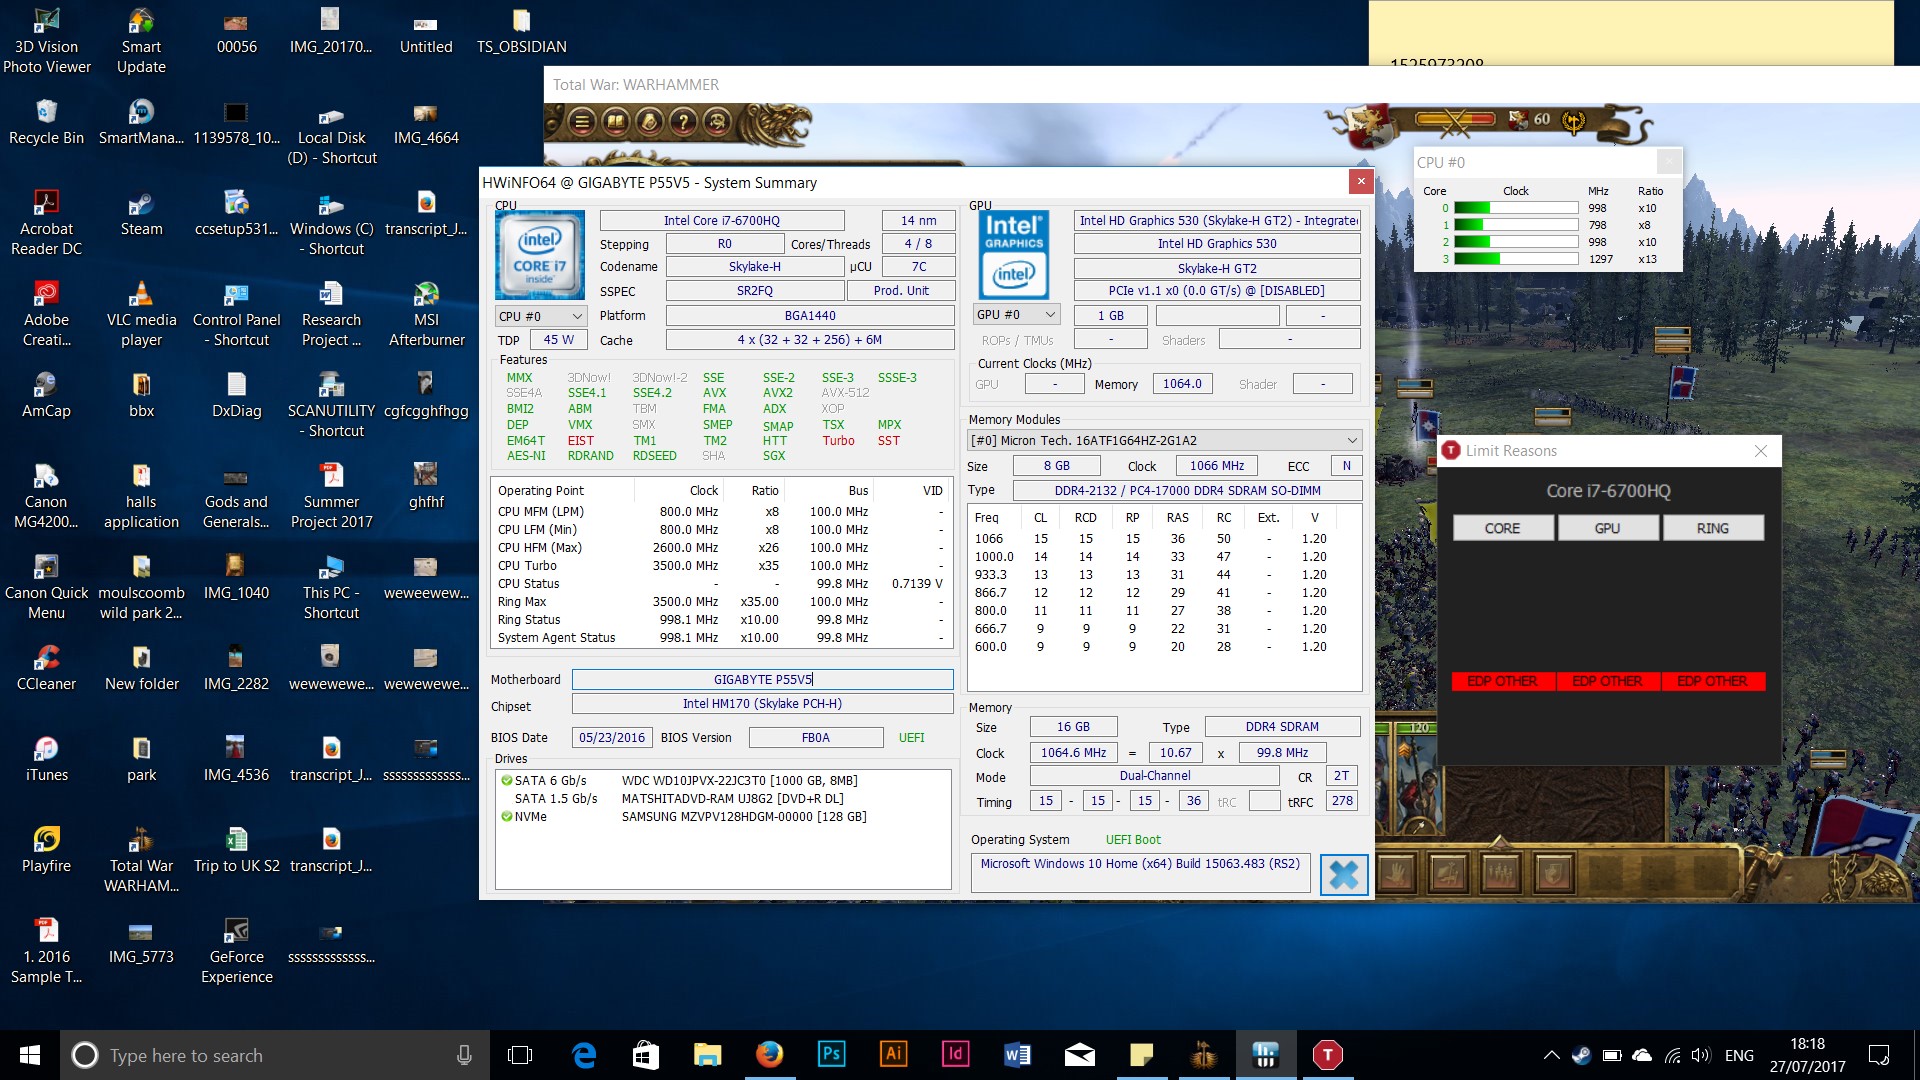Open the Micron memory module dropdown
The height and width of the screenshot is (1080, 1920).
1164,441
